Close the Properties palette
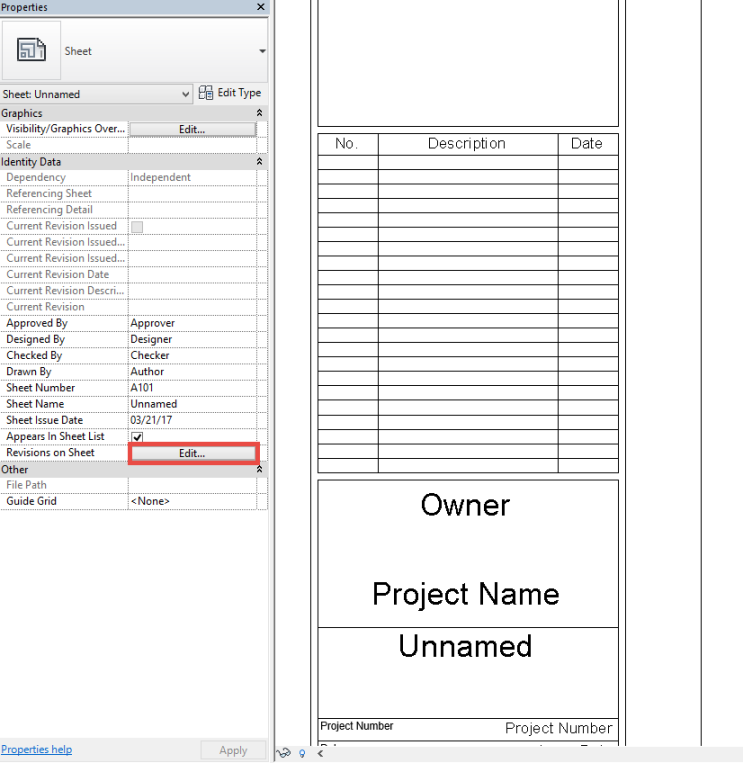The image size is (743, 763). click(261, 7)
